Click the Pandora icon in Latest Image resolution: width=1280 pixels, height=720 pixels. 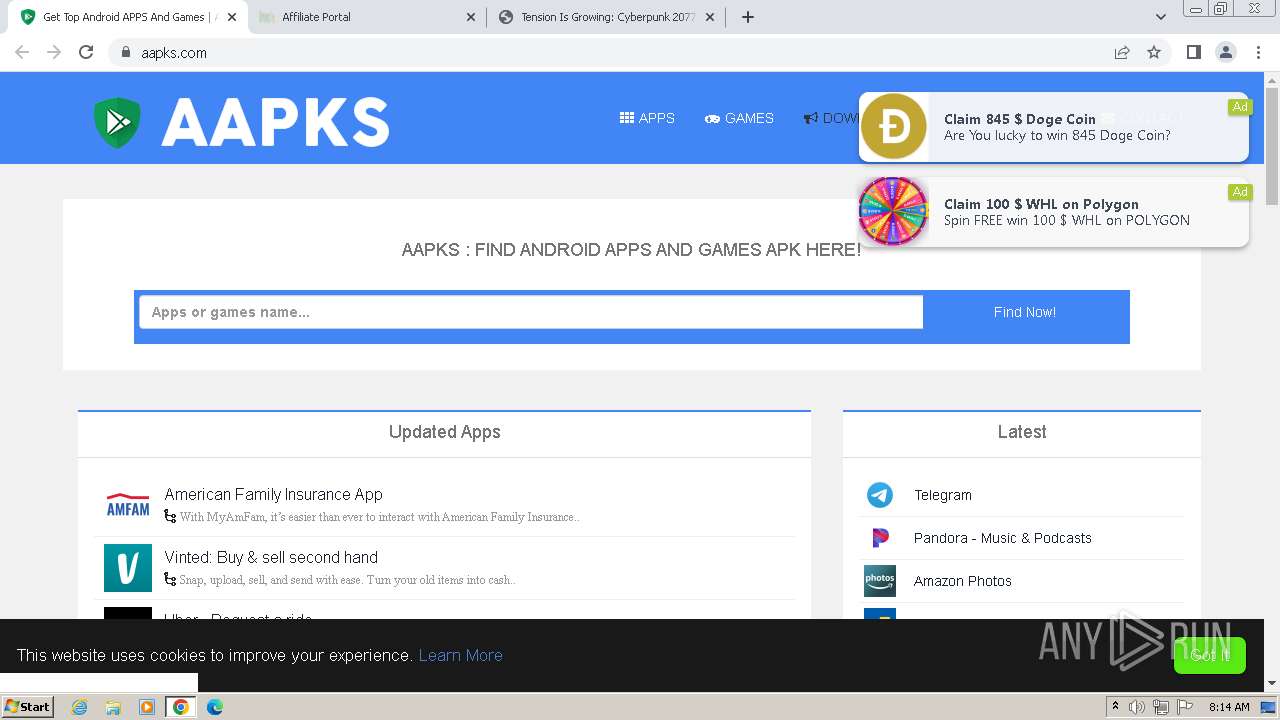click(880, 538)
